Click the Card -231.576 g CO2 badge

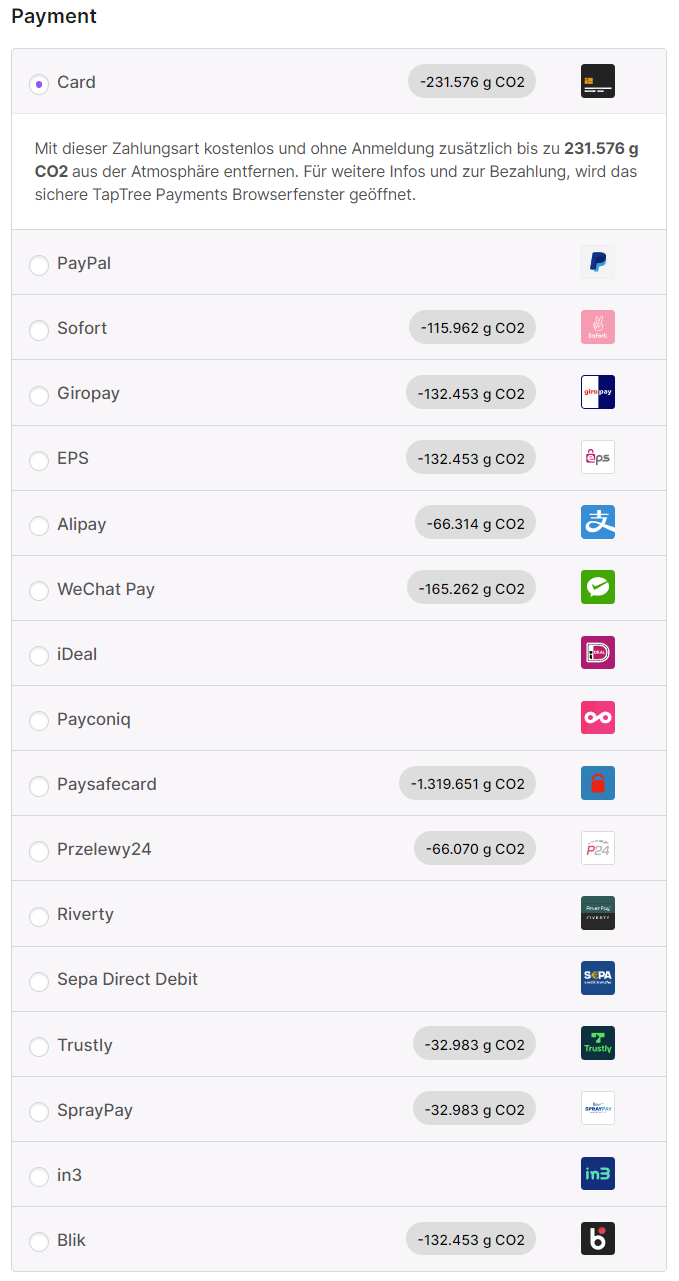(472, 82)
